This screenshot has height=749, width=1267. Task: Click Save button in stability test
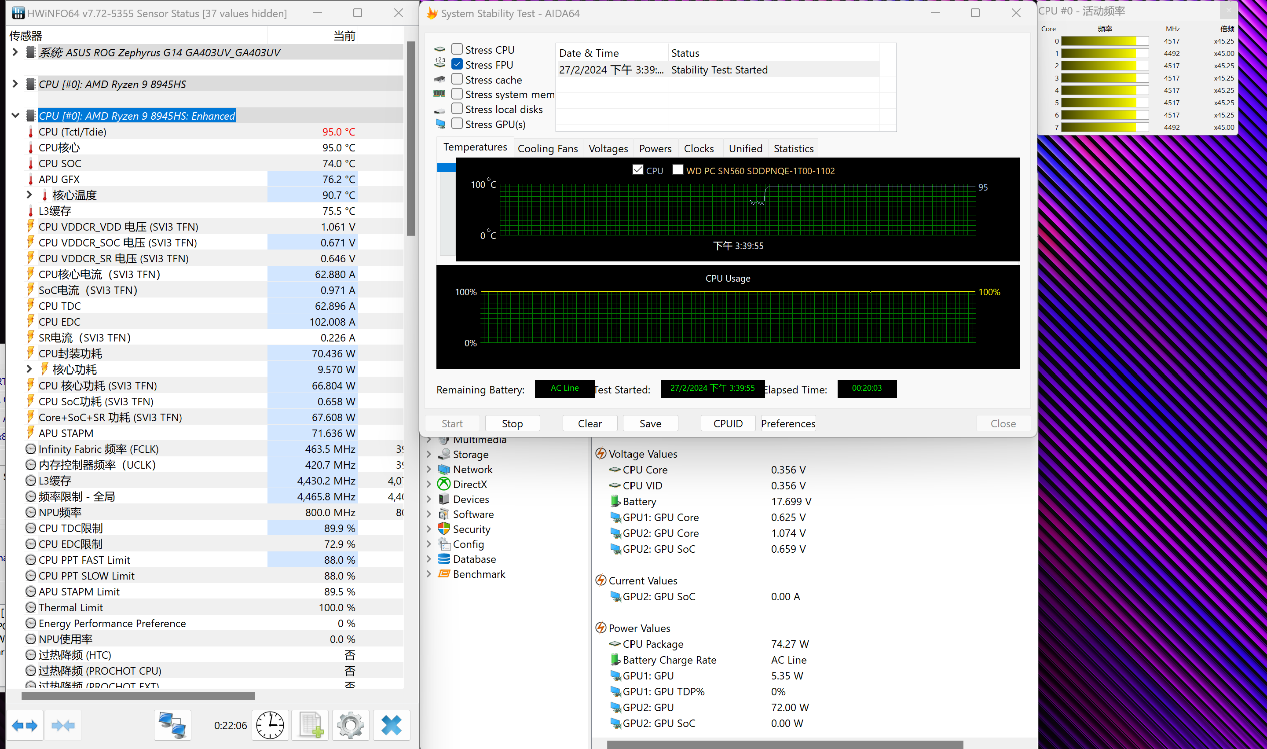pyautogui.click(x=650, y=423)
